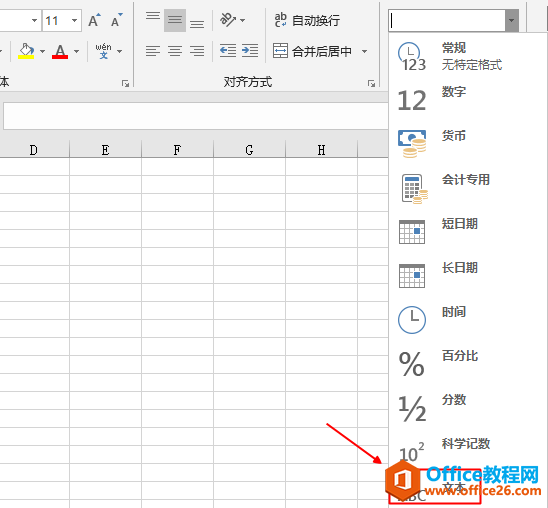The image size is (548, 508).
Task: Apply the yellow fill color bucket
Action: pos(26,51)
